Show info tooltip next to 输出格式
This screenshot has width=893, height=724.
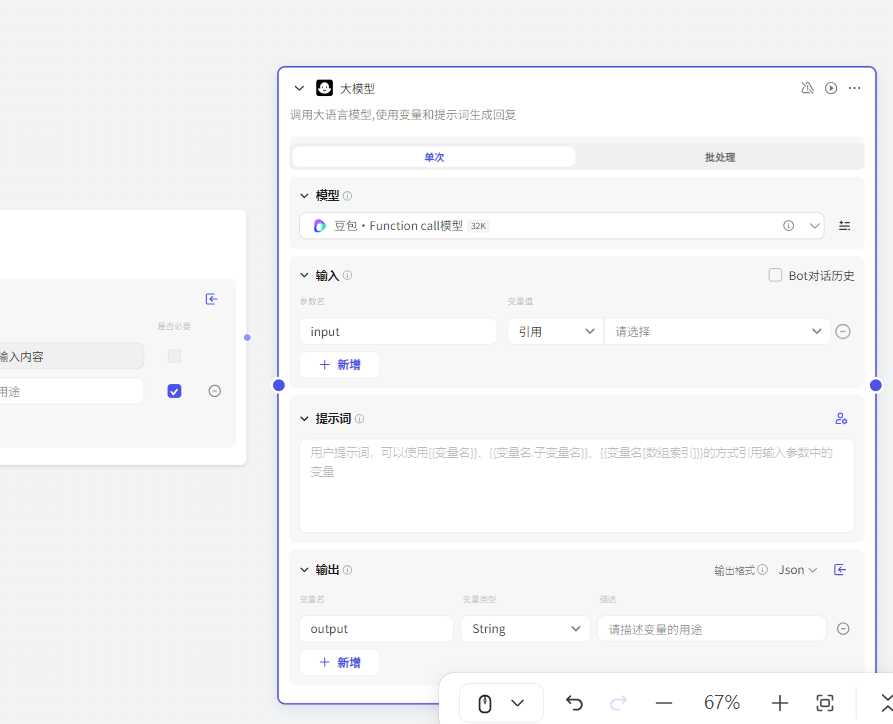tap(763, 570)
